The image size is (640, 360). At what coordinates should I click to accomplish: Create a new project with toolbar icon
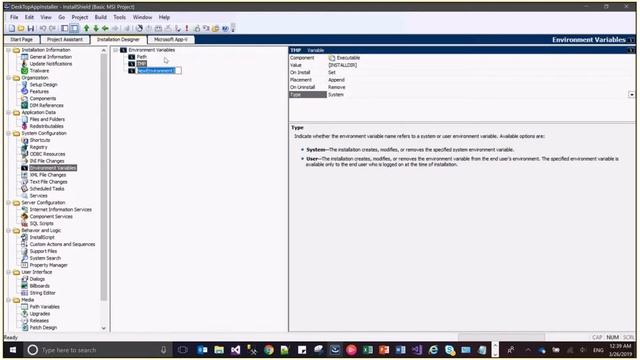click(12, 28)
